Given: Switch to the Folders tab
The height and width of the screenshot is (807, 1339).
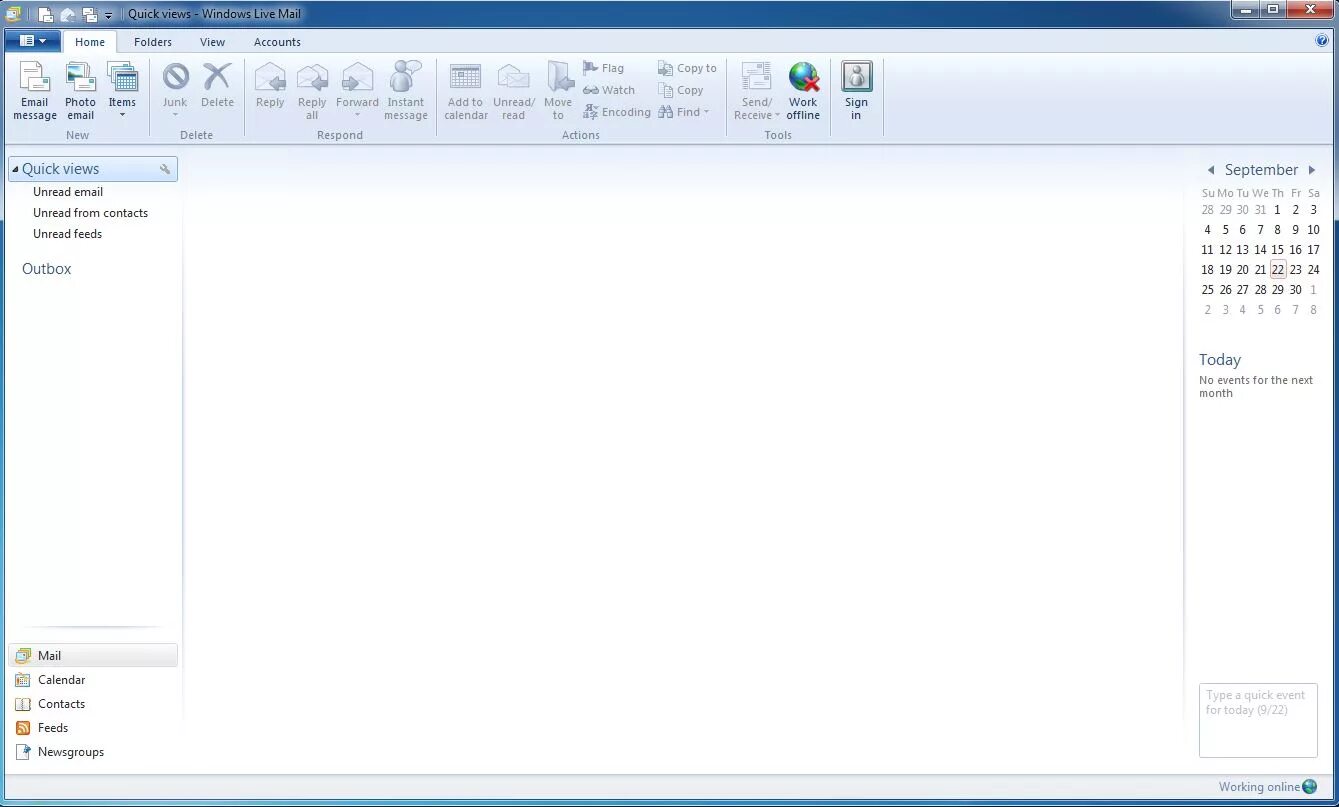Looking at the screenshot, I should (x=153, y=42).
